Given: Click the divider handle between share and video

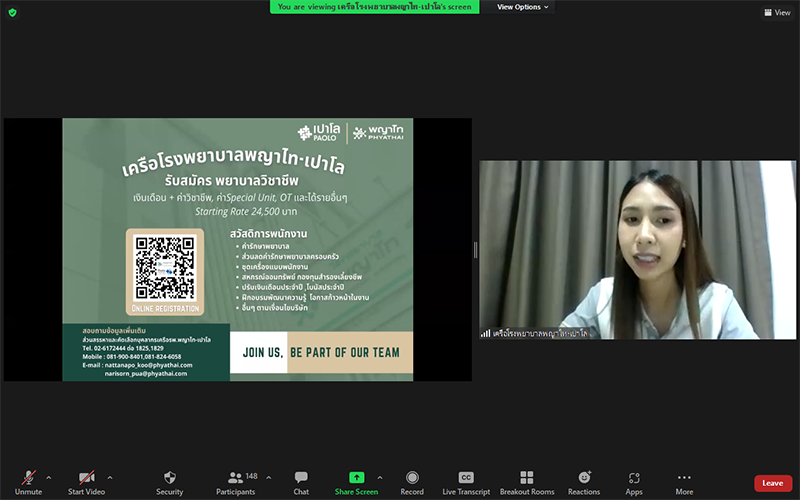Looking at the screenshot, I should tap(476, 250).
